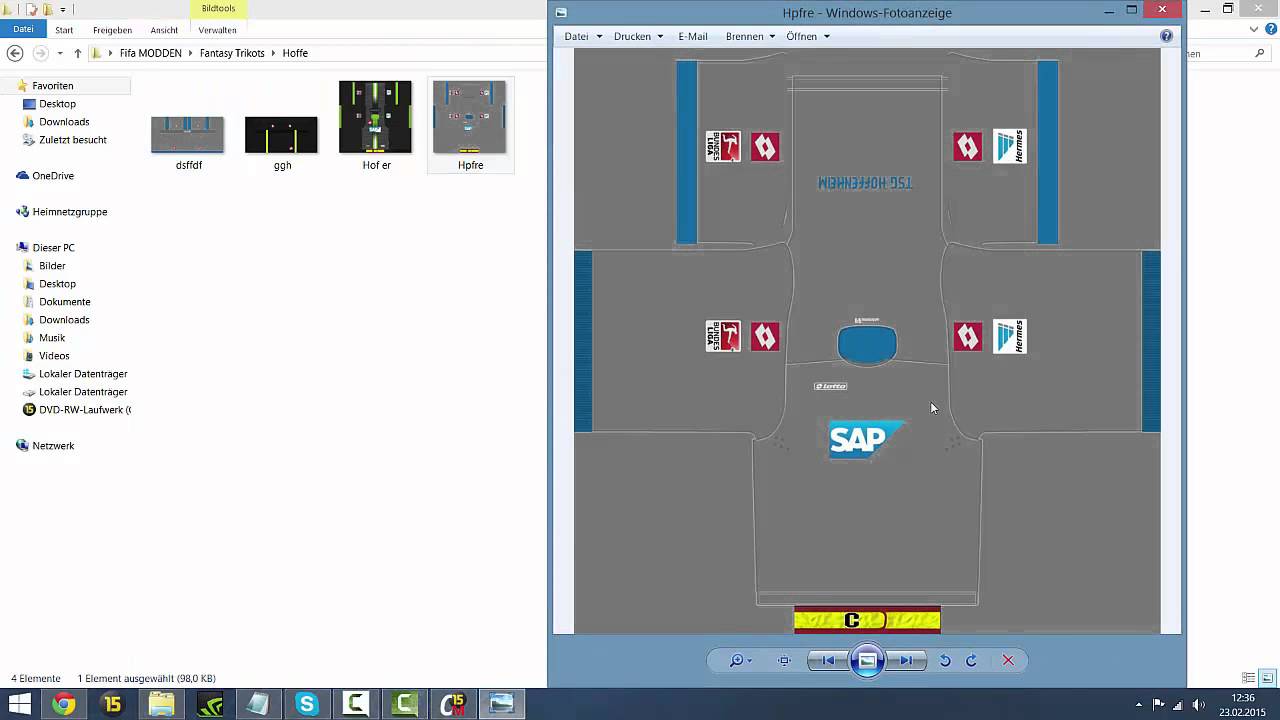1280x720 pixels.
Task: Click the Bildtools contextual tab header
Action: (218, 9)
